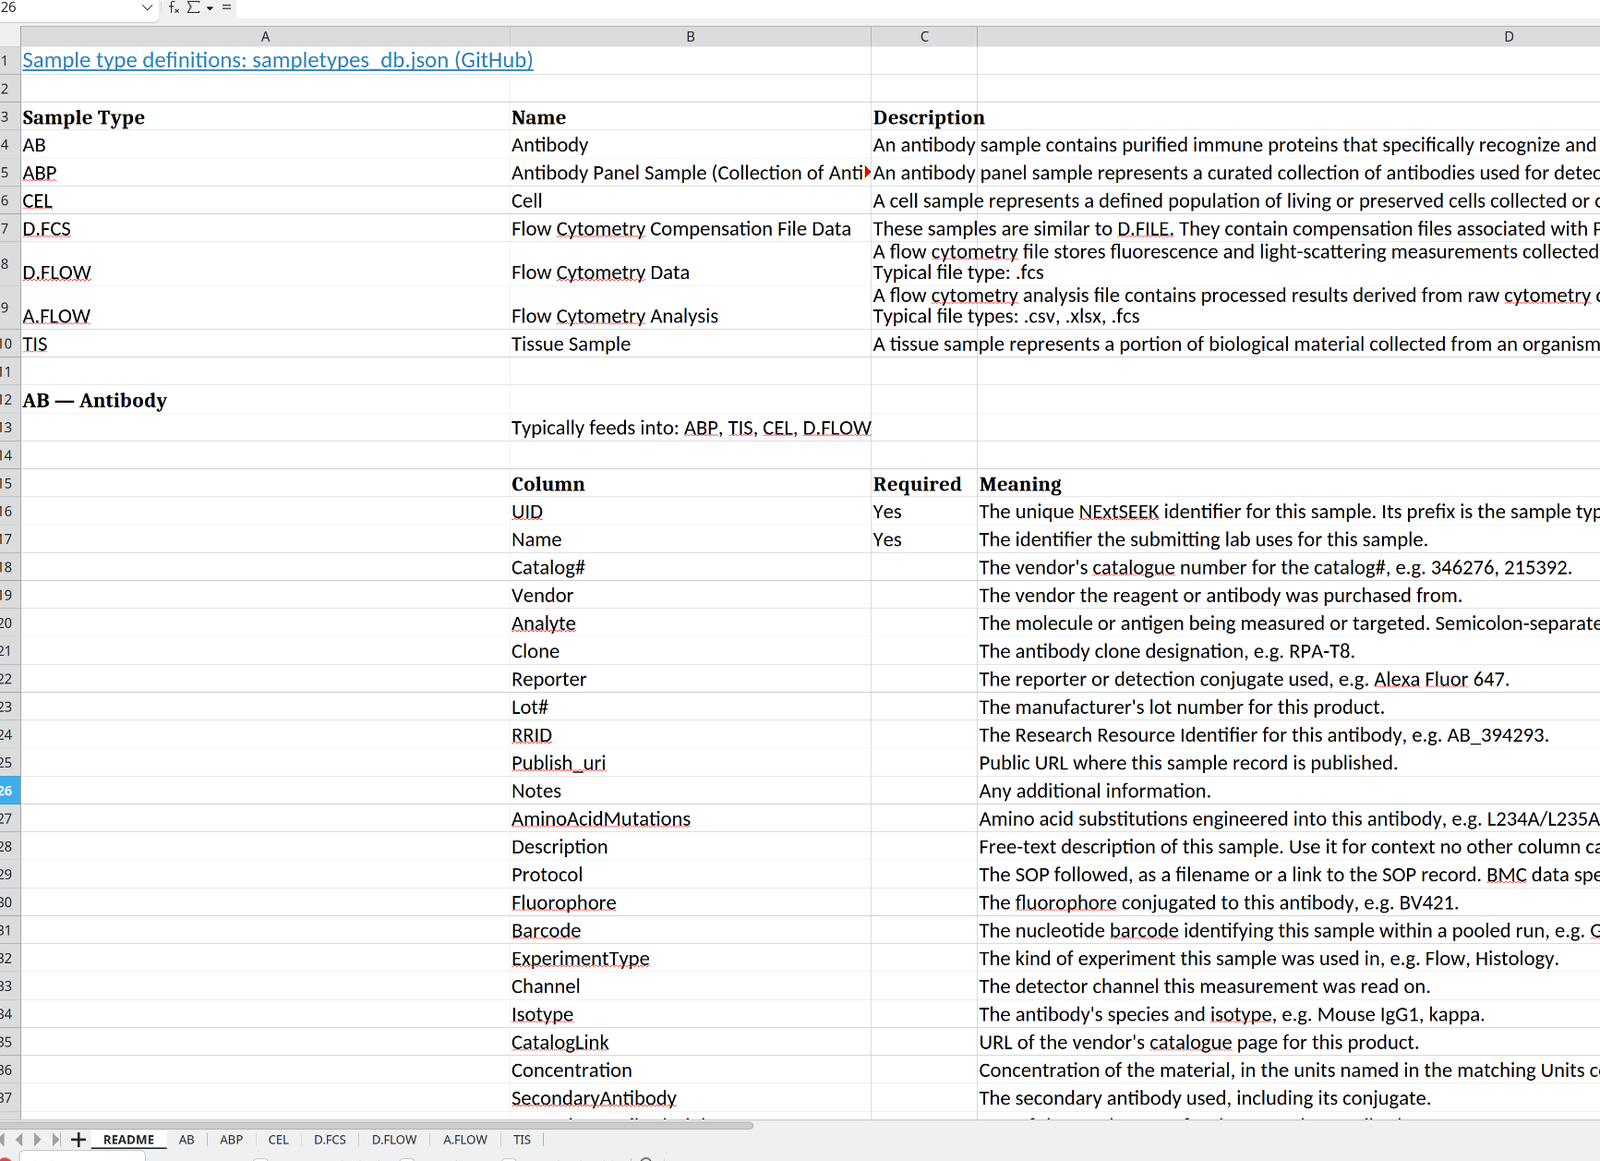Select column C header
The image size is (1600, 1161).
924,36
